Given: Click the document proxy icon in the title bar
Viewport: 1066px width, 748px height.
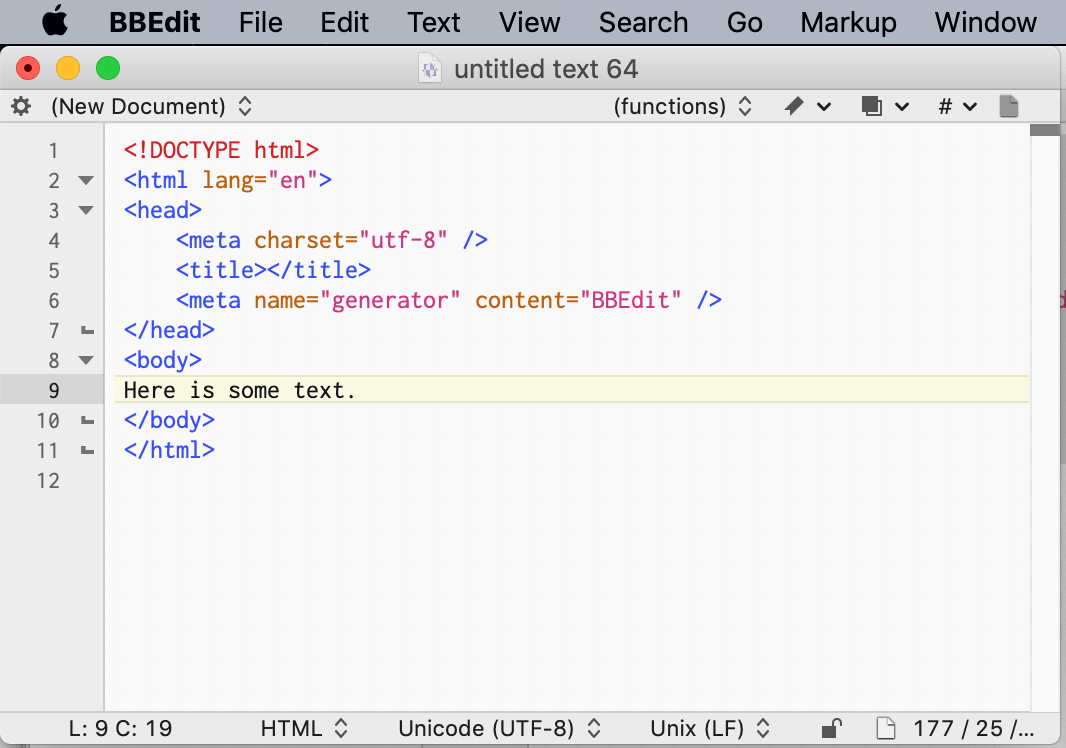Looking at the screenshot, I should click(x=430, y=69).
